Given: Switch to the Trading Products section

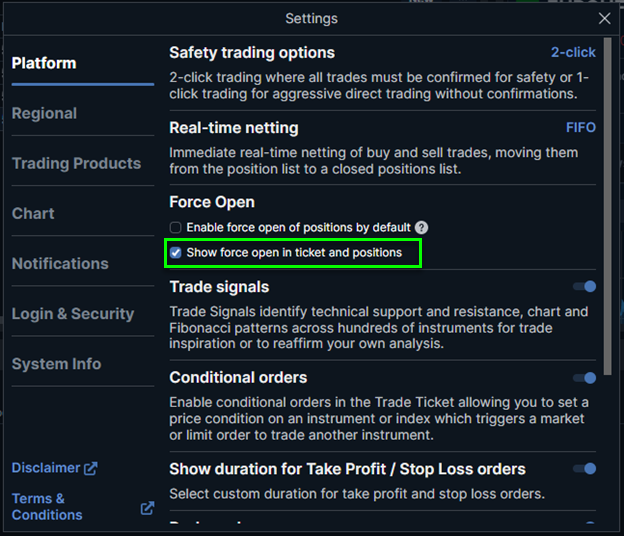Looking at the screenshot, I should (76, 164).
